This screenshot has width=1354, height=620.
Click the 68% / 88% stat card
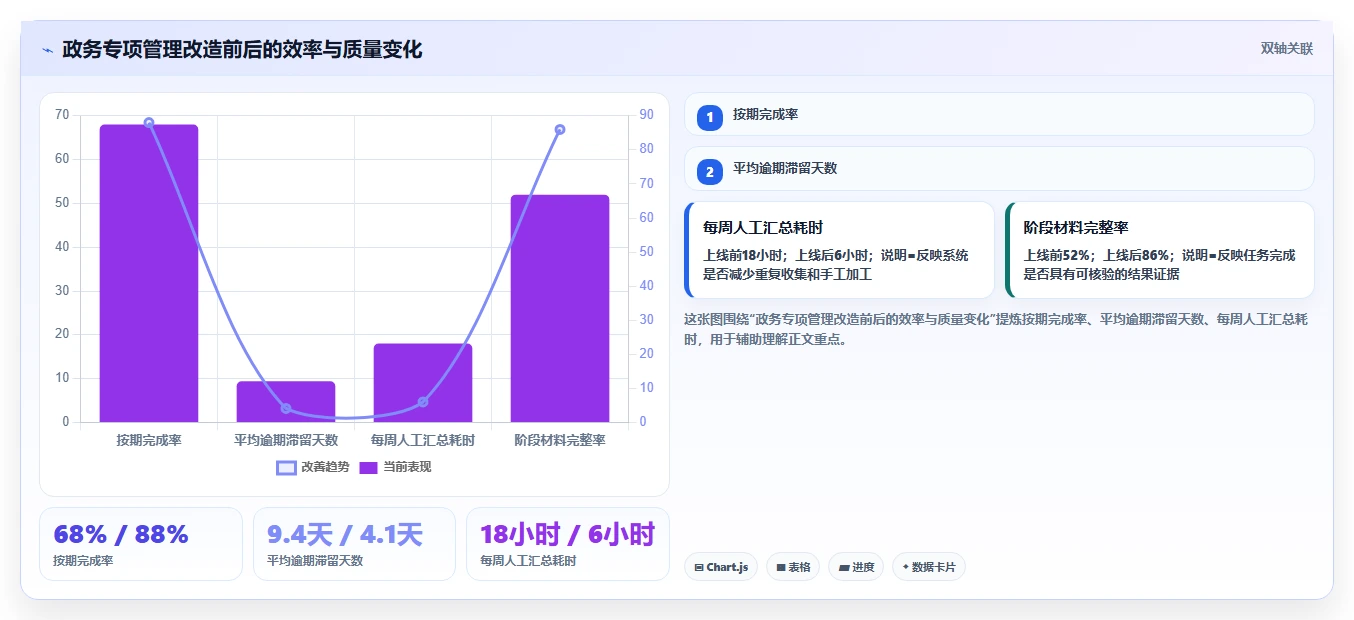click(x=141, y=544)
